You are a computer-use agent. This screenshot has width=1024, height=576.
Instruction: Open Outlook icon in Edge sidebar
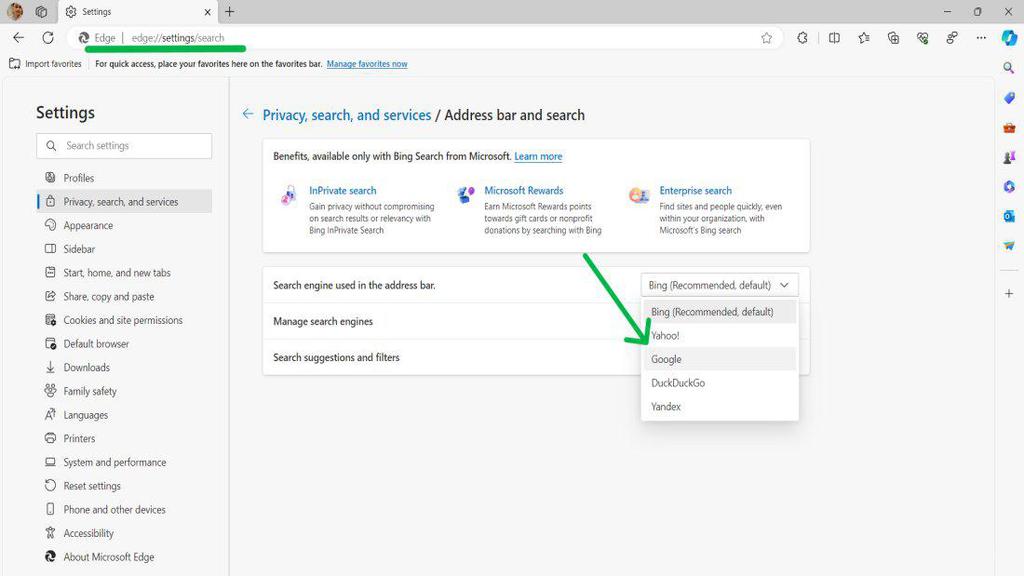[1009, 216]
